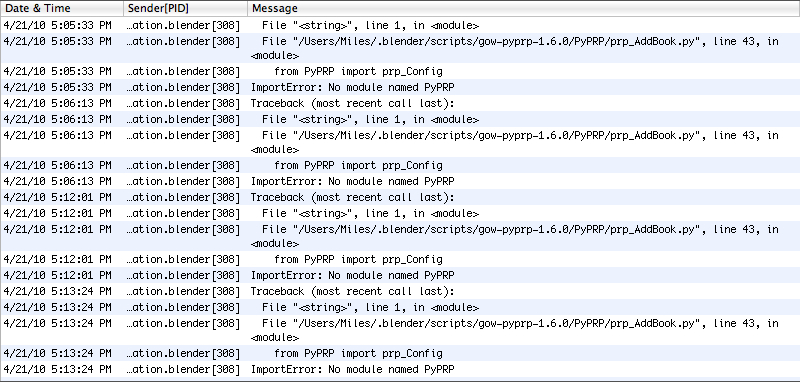
Task: Click the Message column header
Action: [x=523, y=9]
